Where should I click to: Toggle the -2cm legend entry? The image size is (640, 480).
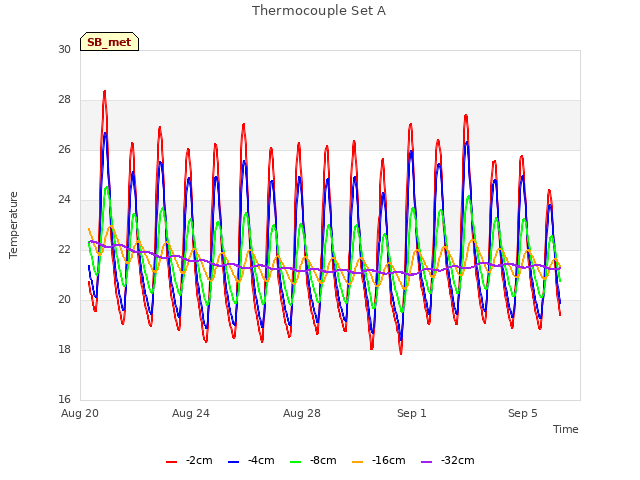coord(189,461)
